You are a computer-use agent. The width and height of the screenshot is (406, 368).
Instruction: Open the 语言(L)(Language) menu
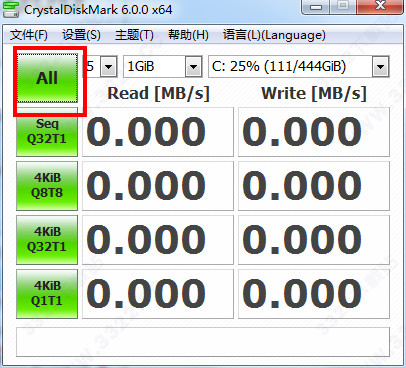click(x=274, y=35)
